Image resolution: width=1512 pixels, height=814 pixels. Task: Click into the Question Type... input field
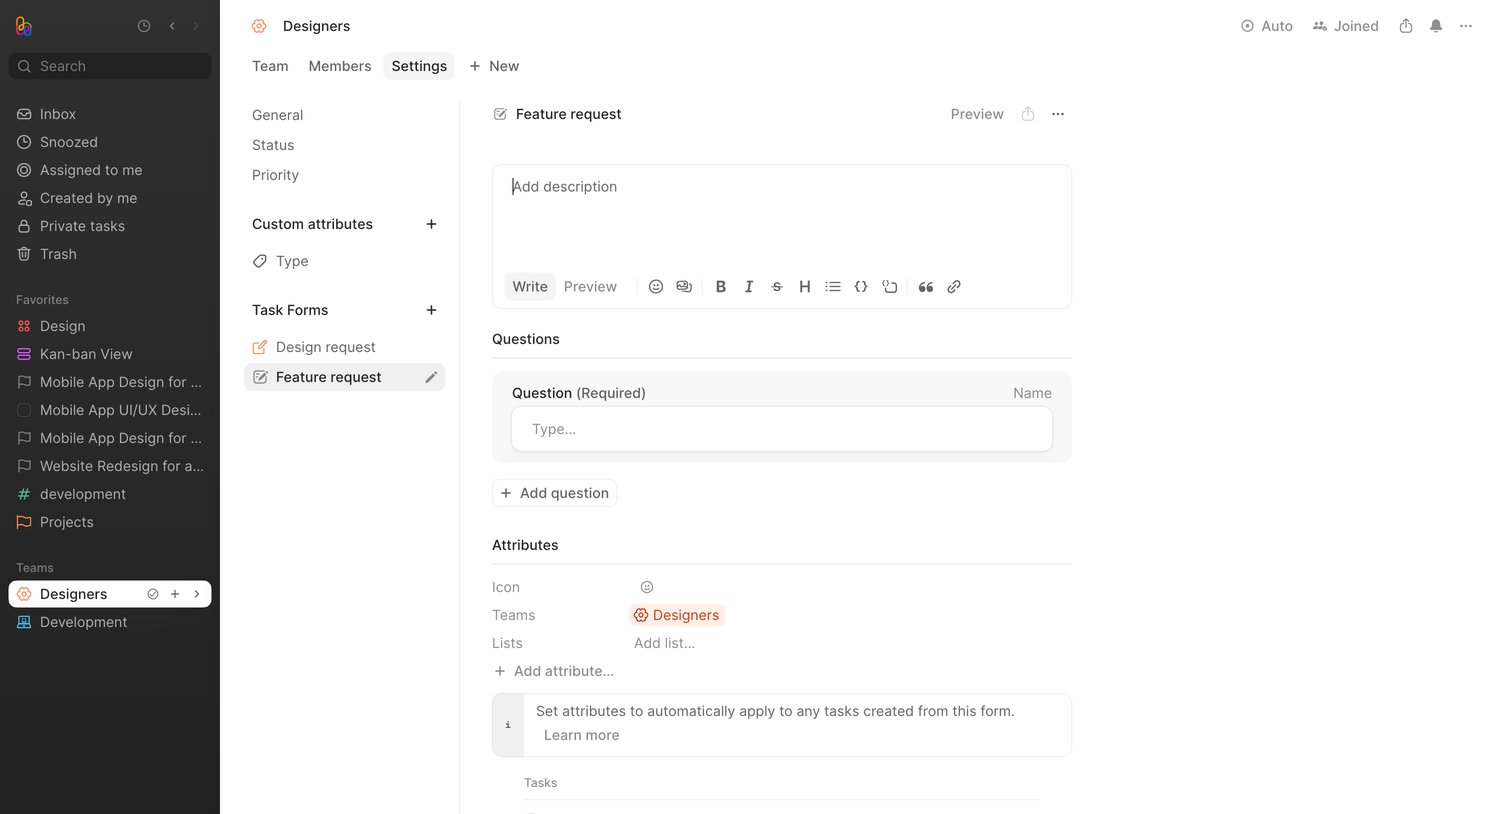[x=782, y=429]
